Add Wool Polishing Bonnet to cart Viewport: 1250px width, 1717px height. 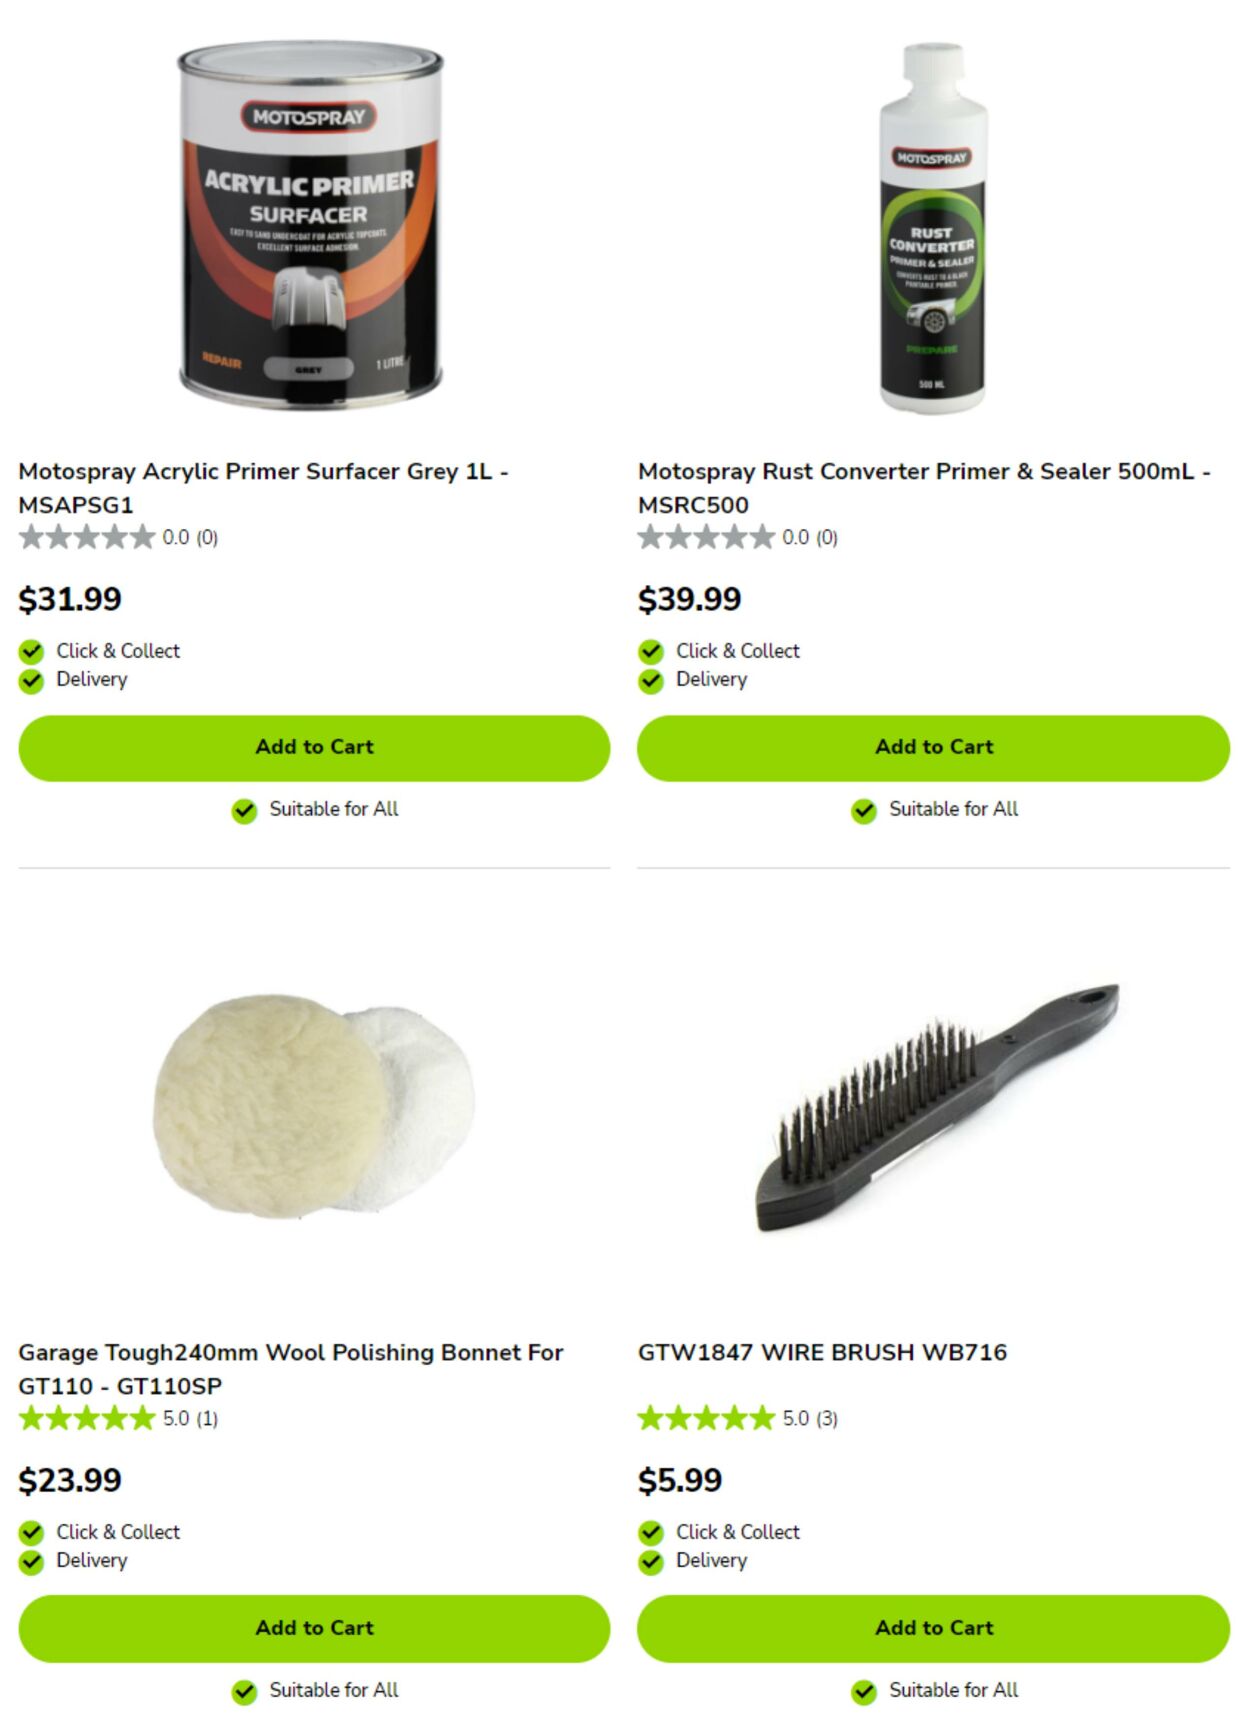314,1628
